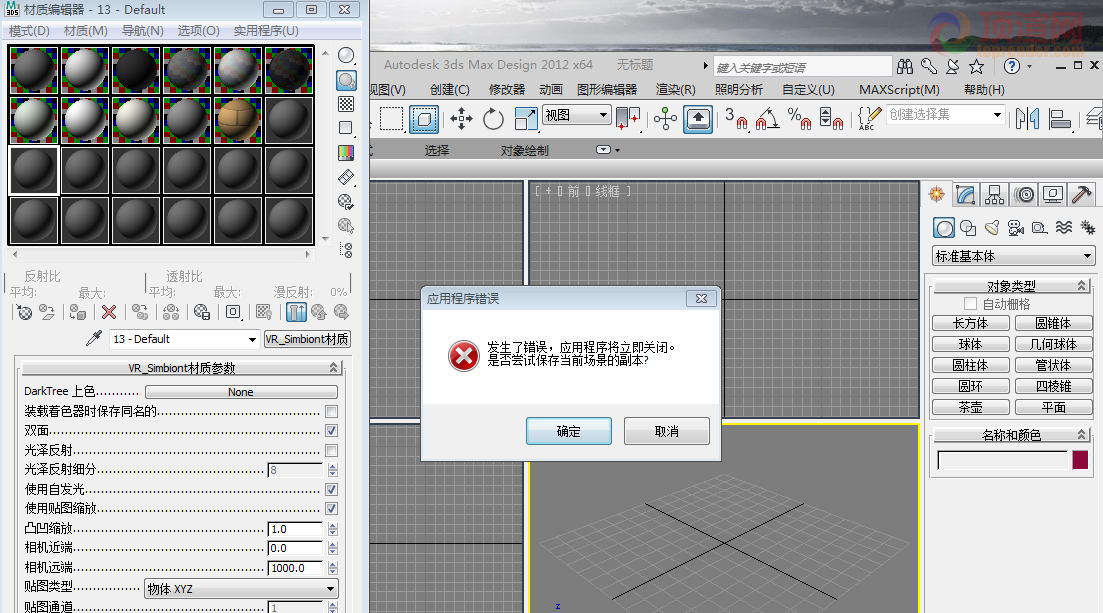Image resolution: width=1103 pixels, height=613 pixels.
Task: Increment the 相机远端 spinner
Action: point(333,565)
